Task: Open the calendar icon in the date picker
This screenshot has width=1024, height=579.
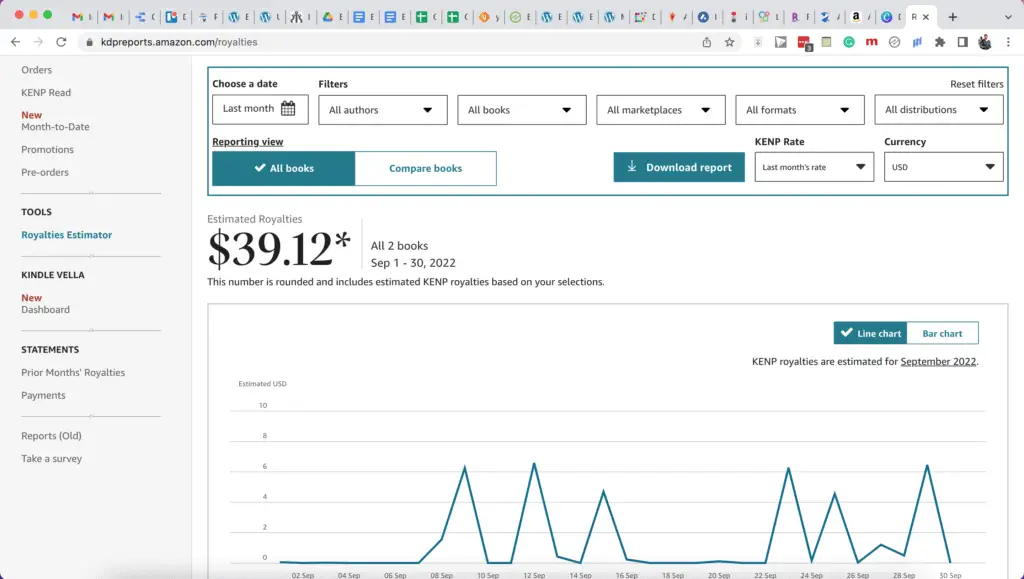Action: [x=288, y=108]
